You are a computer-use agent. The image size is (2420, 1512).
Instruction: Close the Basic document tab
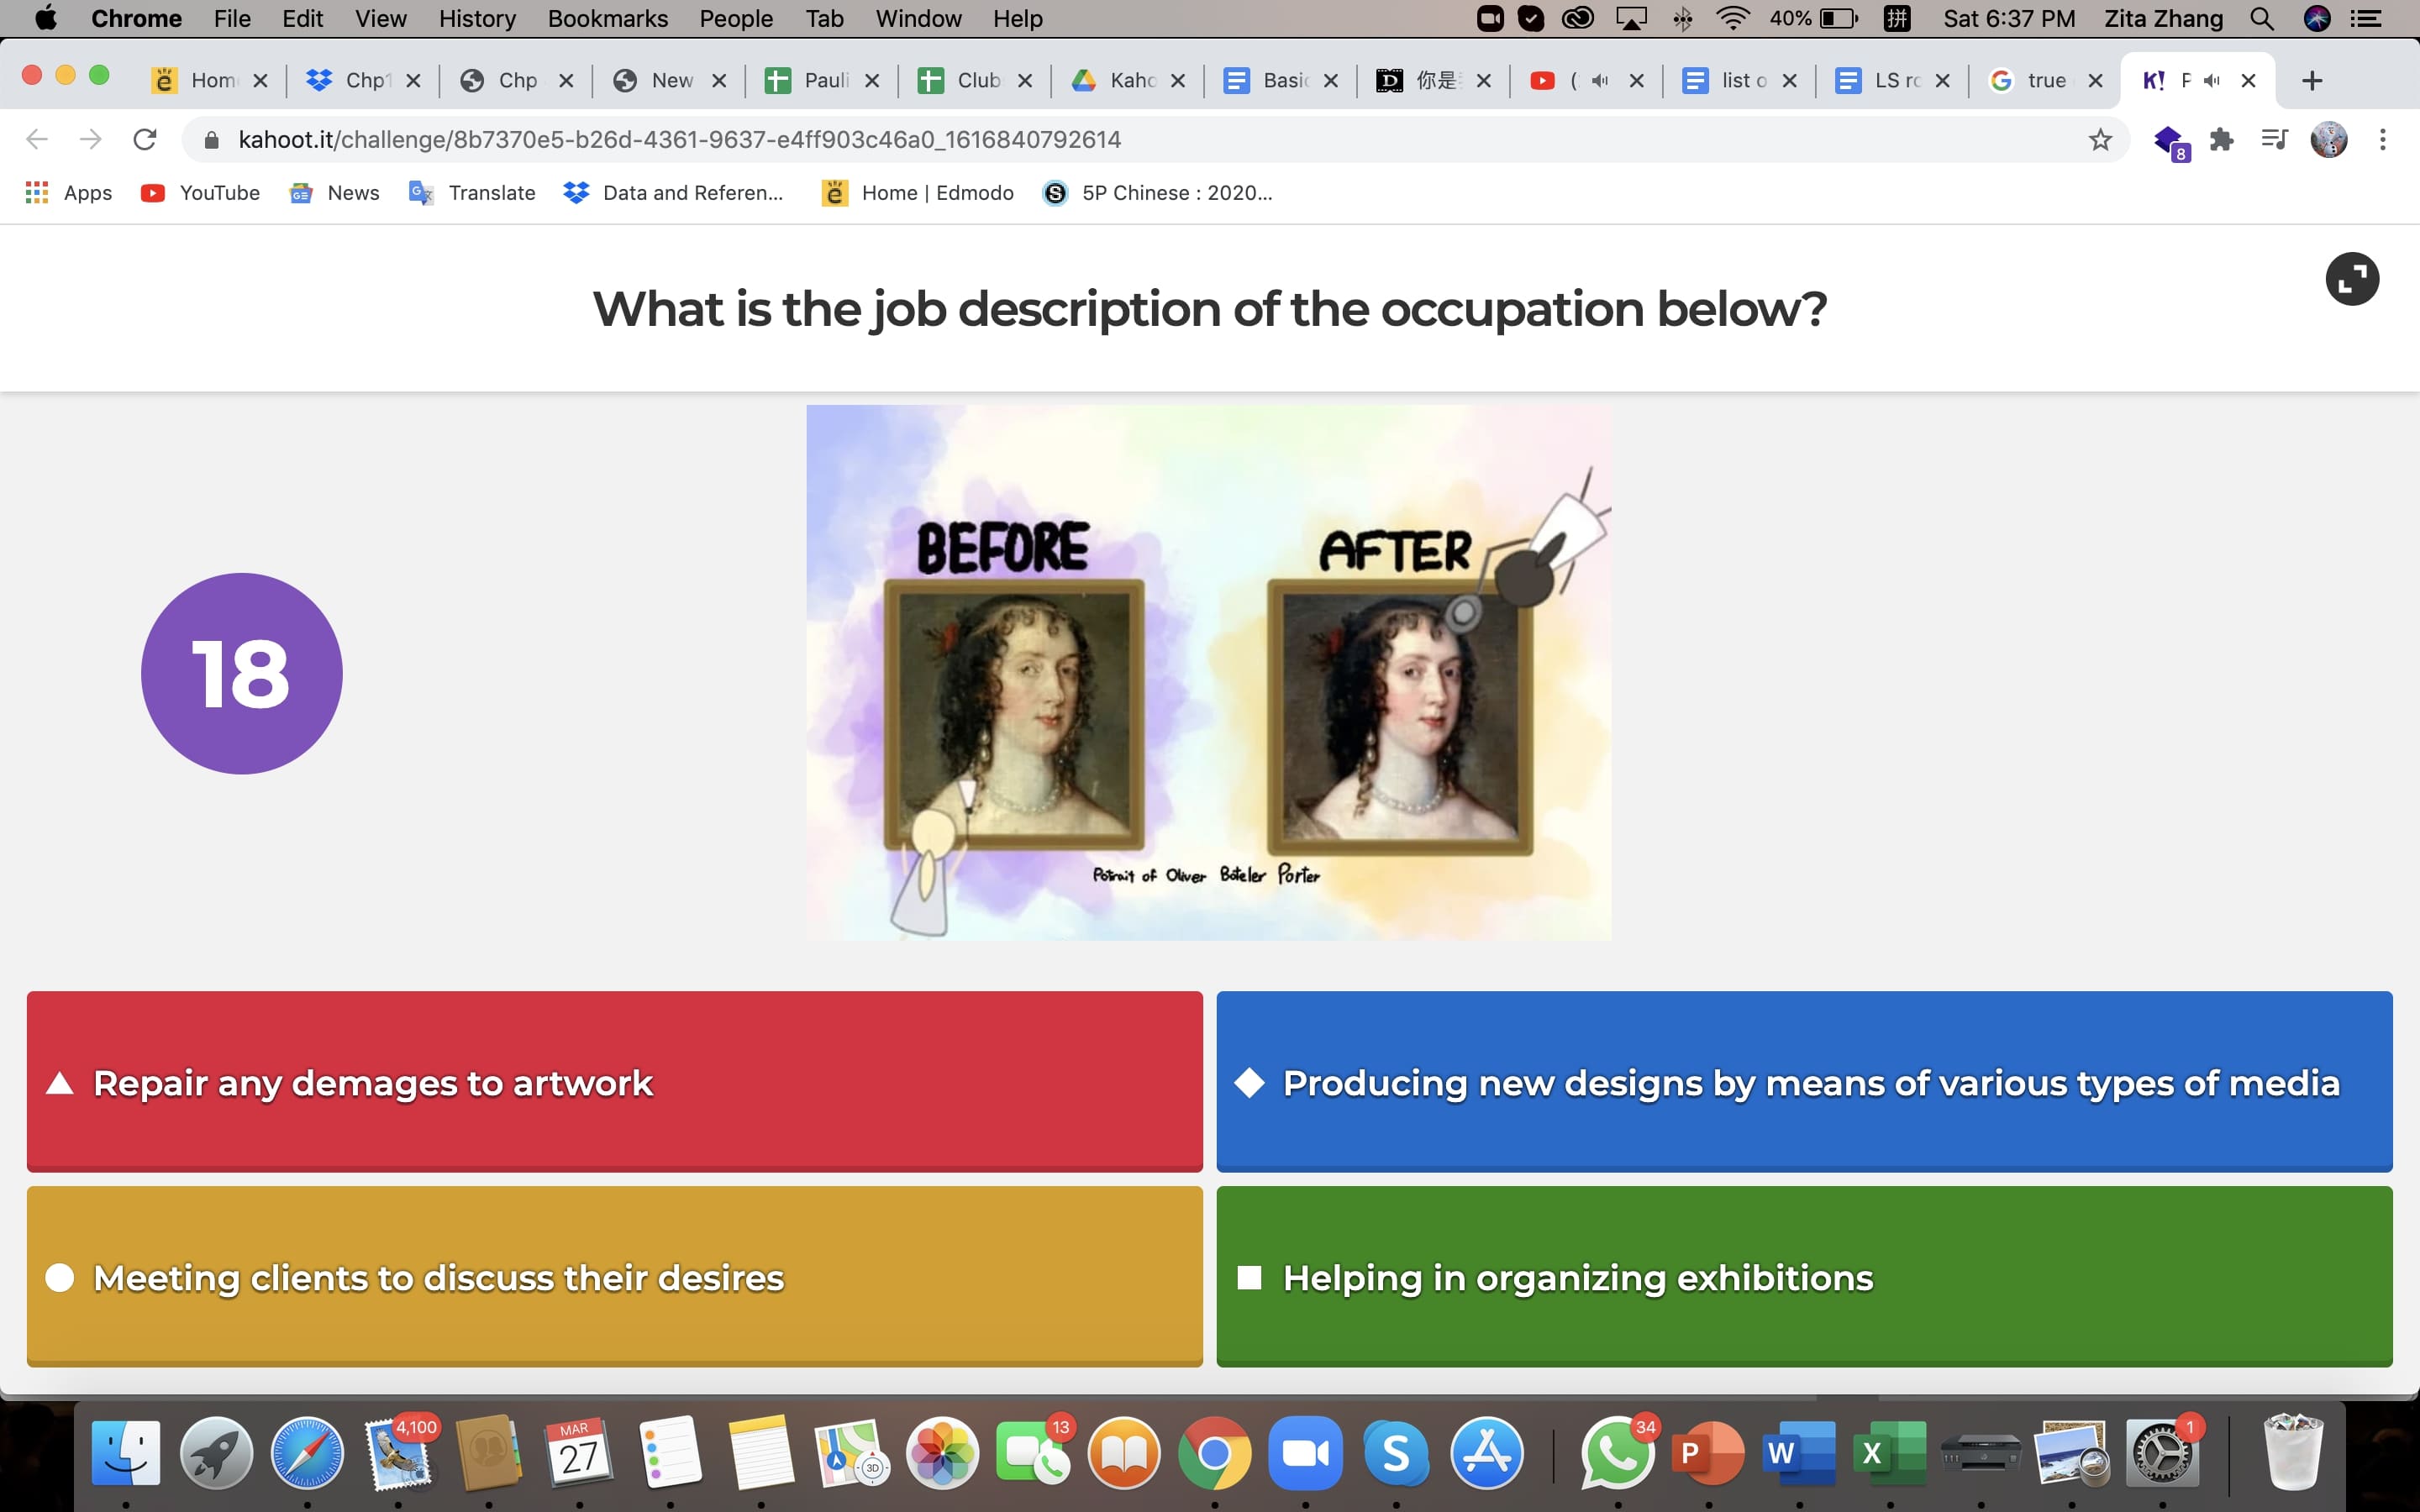tap(1331, 81)
